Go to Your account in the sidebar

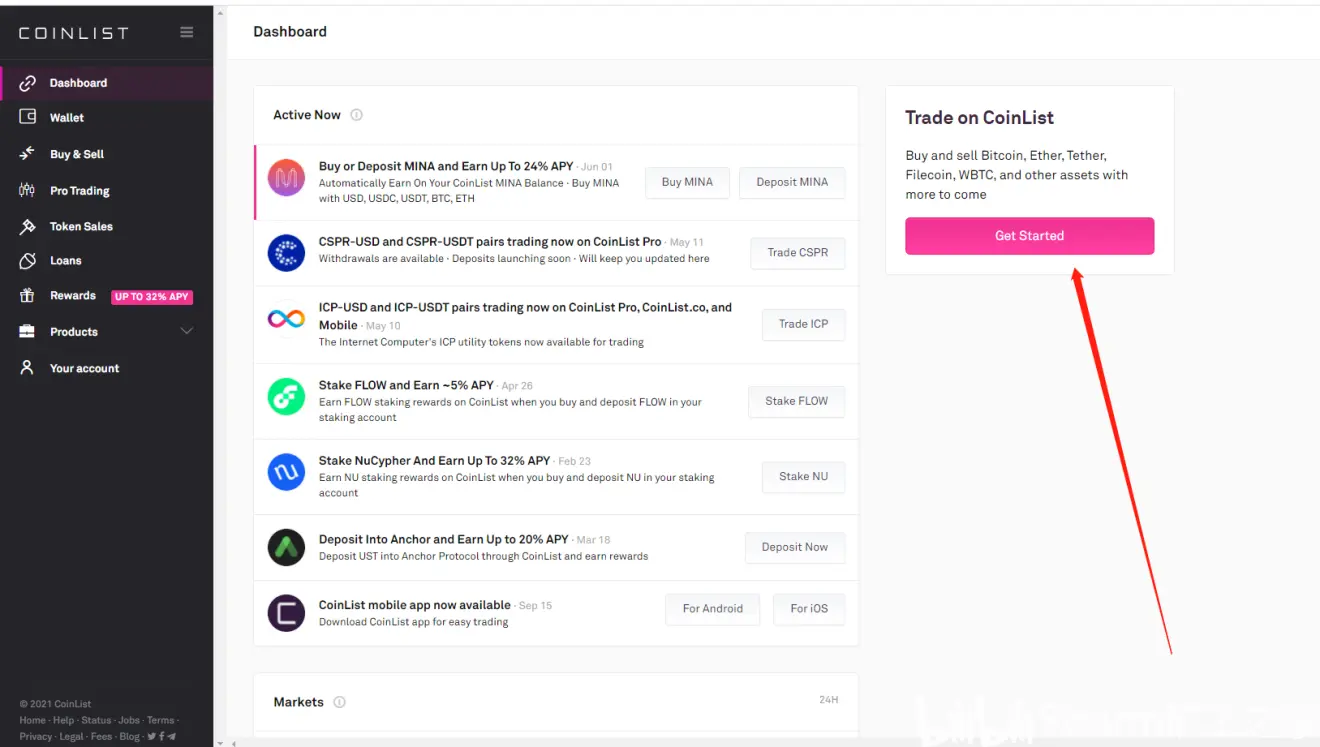pyautogui.click(x=84, y=368)
